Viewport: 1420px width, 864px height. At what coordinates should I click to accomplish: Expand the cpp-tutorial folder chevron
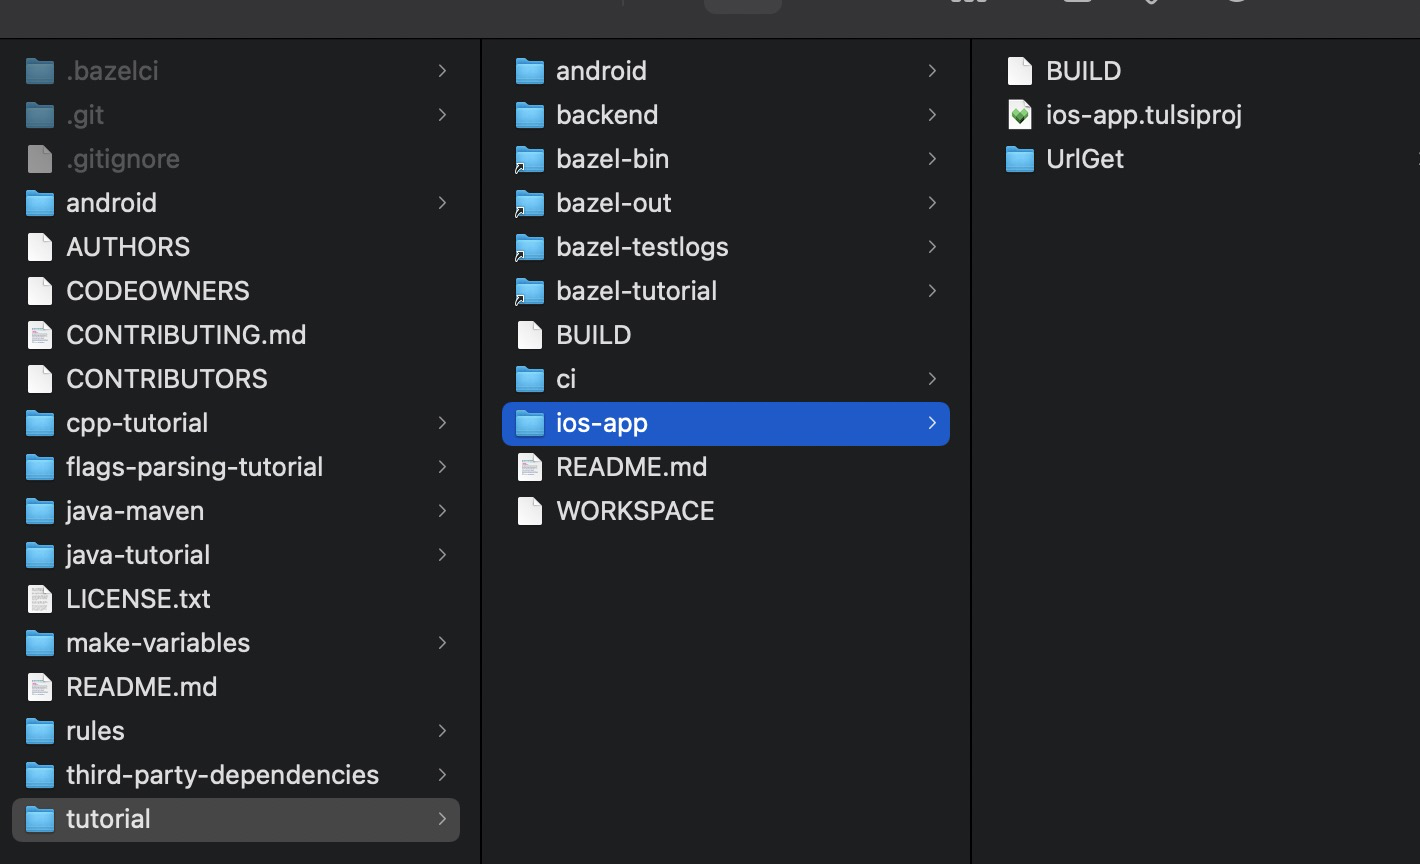click(443, 422)
